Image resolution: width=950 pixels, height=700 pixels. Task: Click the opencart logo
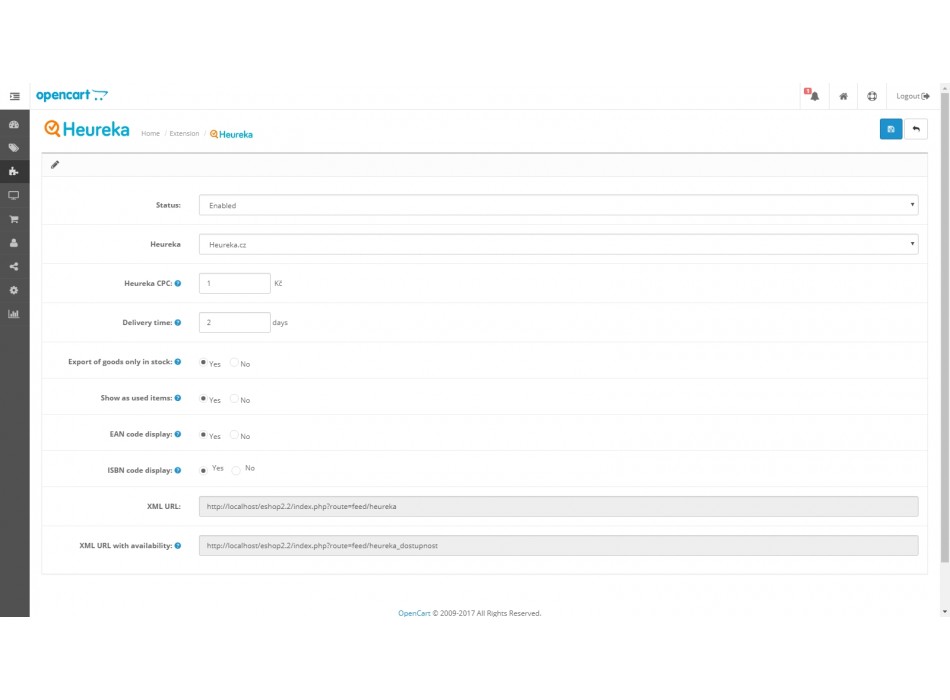point(71,95)
